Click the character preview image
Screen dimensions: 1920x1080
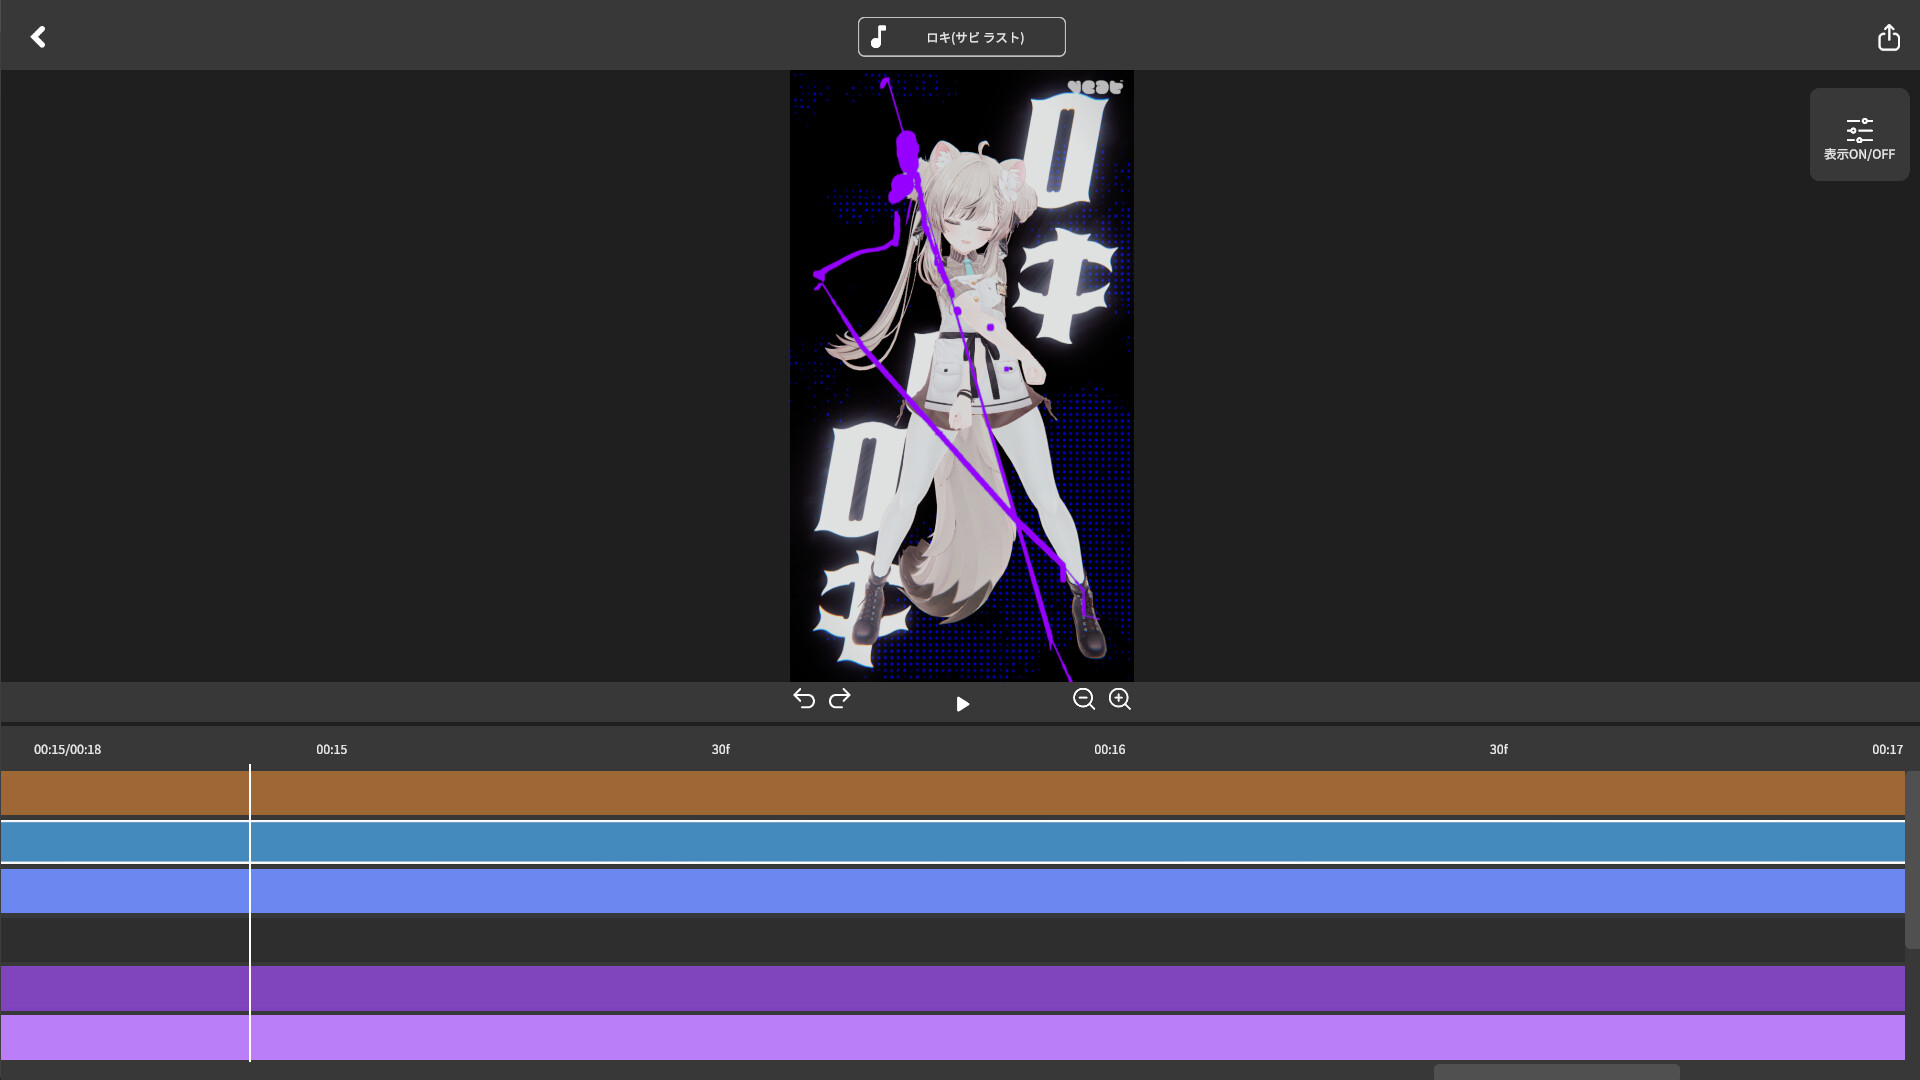(x=961, y=376)
